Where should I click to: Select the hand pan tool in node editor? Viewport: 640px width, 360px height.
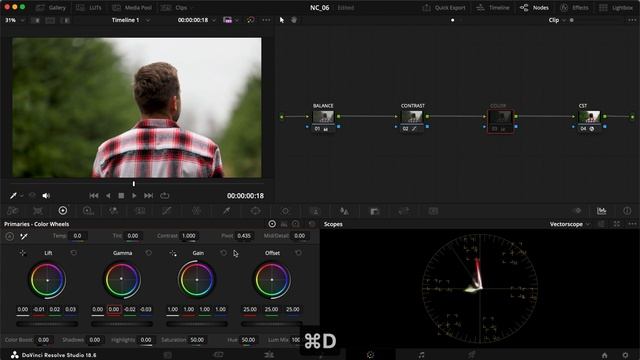(x=294, y=20)
